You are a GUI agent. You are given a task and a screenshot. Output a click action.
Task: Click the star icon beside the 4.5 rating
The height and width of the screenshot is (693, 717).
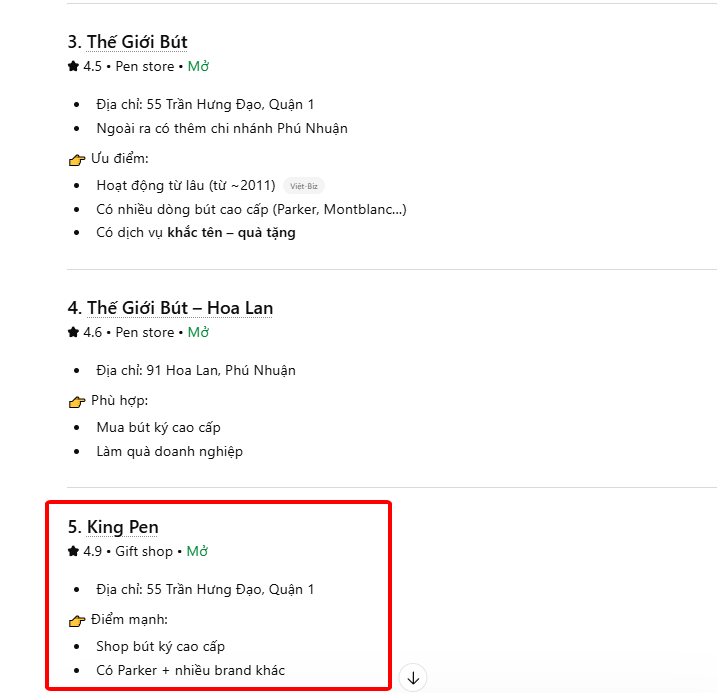pyautogui.click(x=73, y=66)
